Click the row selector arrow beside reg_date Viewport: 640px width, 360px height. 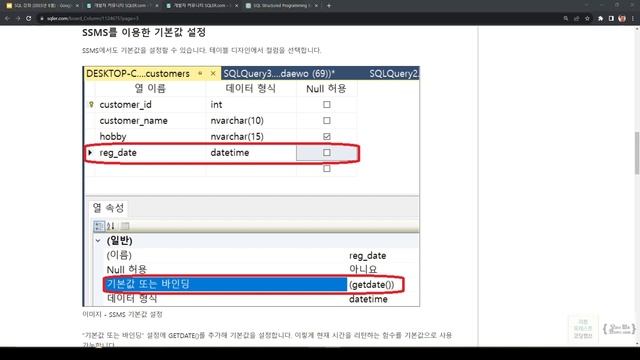click(x=90, y=152)
